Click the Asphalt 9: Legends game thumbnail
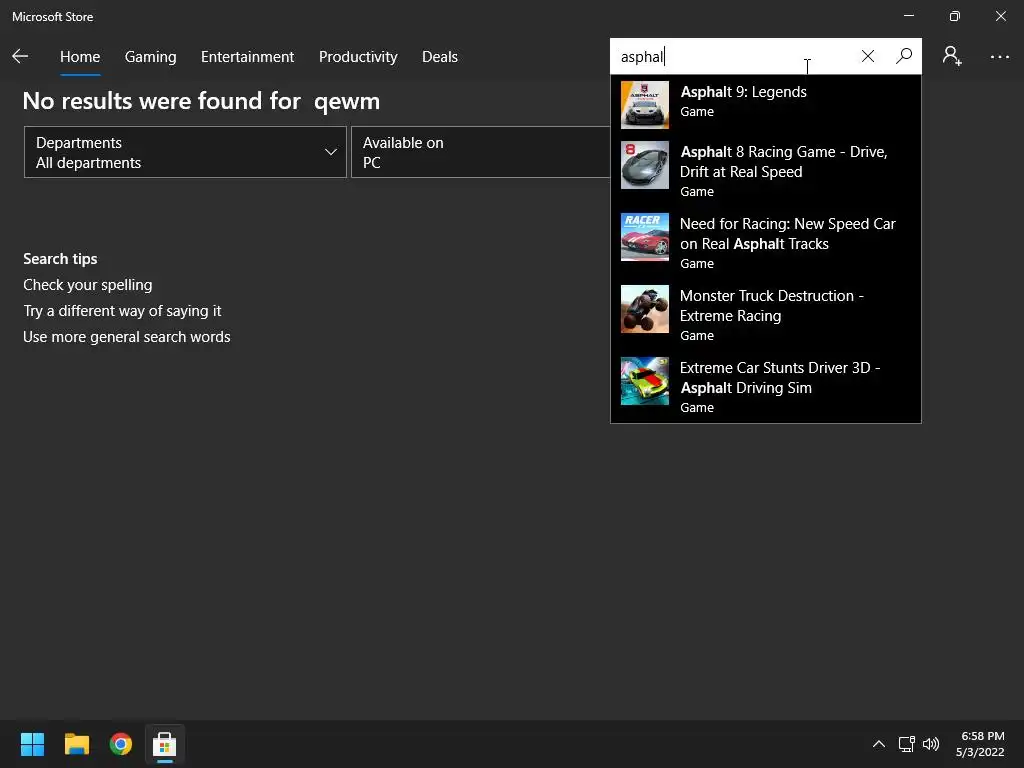The width and height of the screenshot is (1024, 768). click(645, 104)
